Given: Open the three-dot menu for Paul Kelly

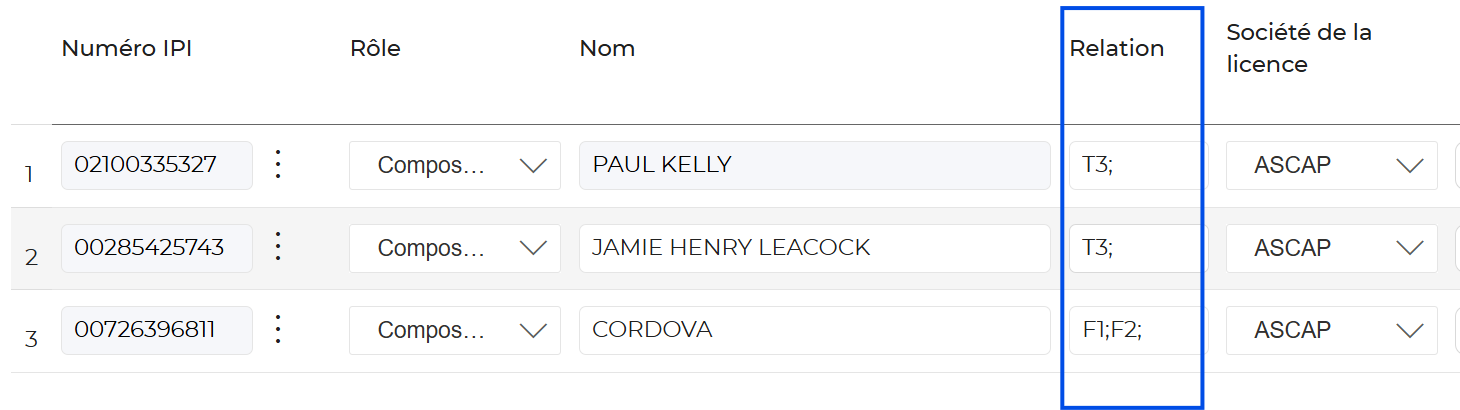Looking at the screenshot, I should [x=279, y=165].
